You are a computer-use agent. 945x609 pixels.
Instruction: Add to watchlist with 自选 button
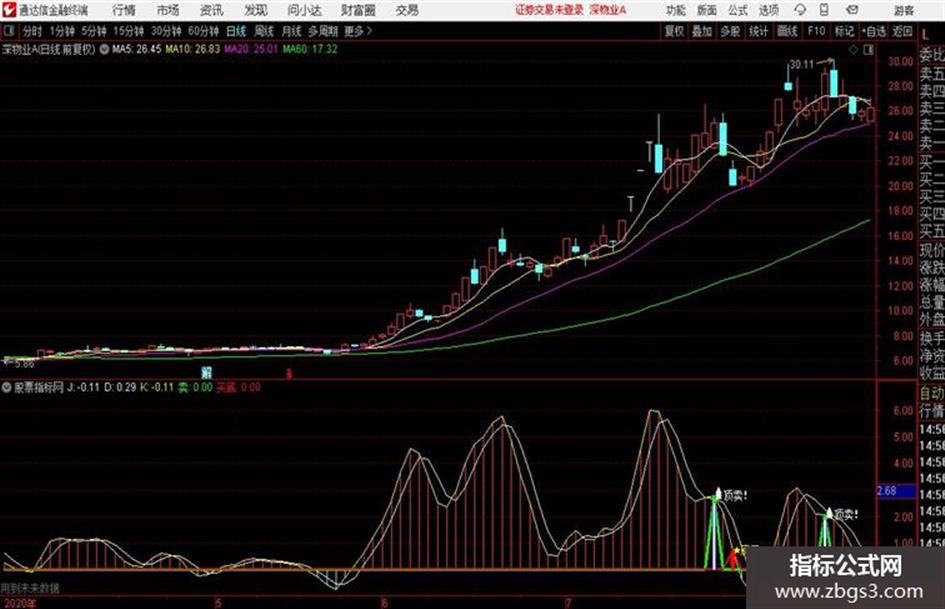(x=874, y=31)
